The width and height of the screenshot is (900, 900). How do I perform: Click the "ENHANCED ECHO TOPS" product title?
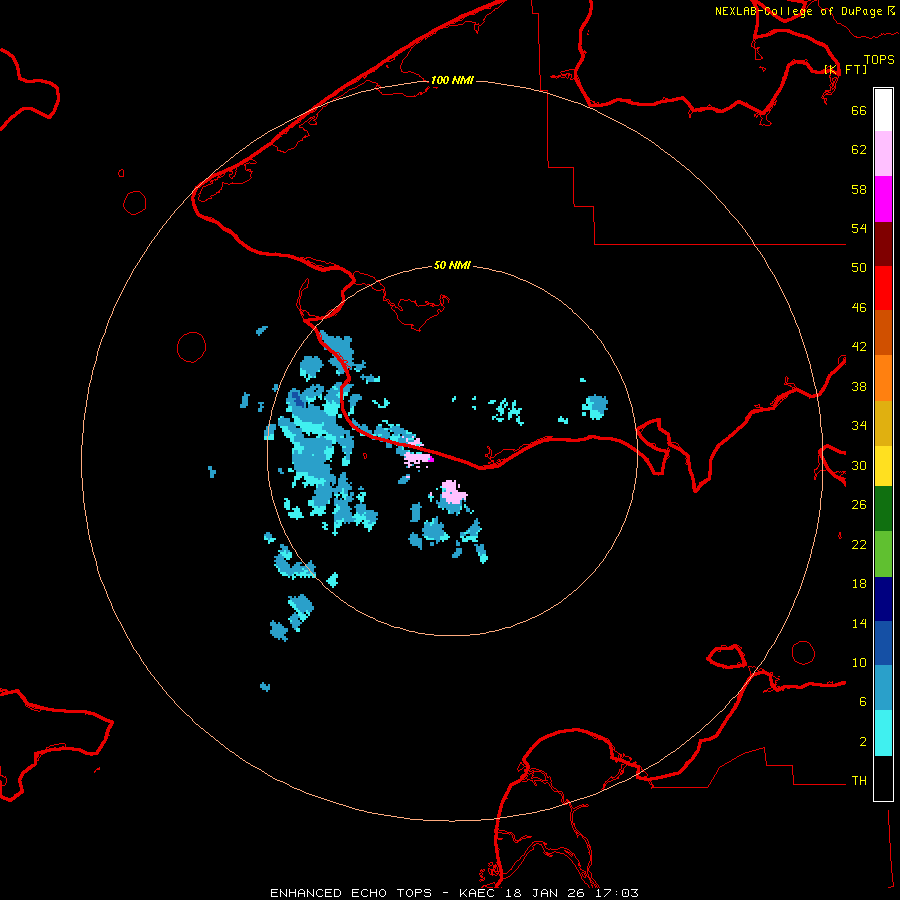pyautogui.click(x=351, y=893)
